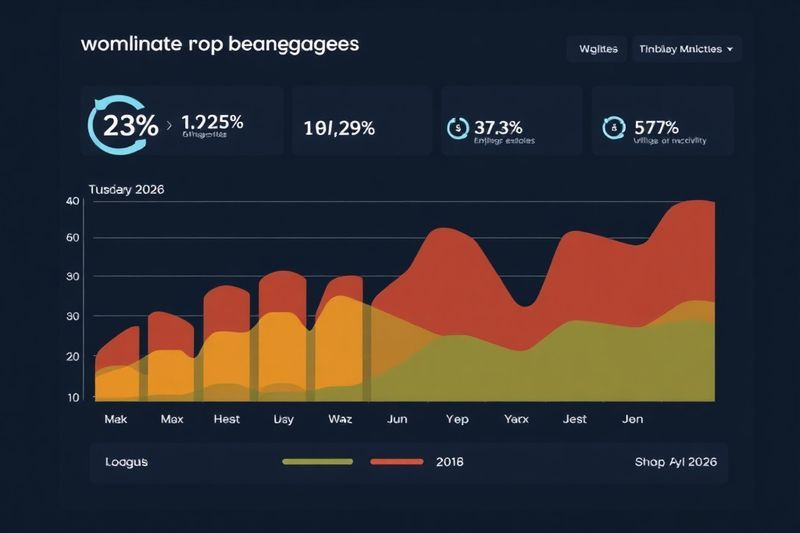Screen dimensions: 800x533
Task: Click the Shop Ayl 2026 link
Action: (675, 462)
